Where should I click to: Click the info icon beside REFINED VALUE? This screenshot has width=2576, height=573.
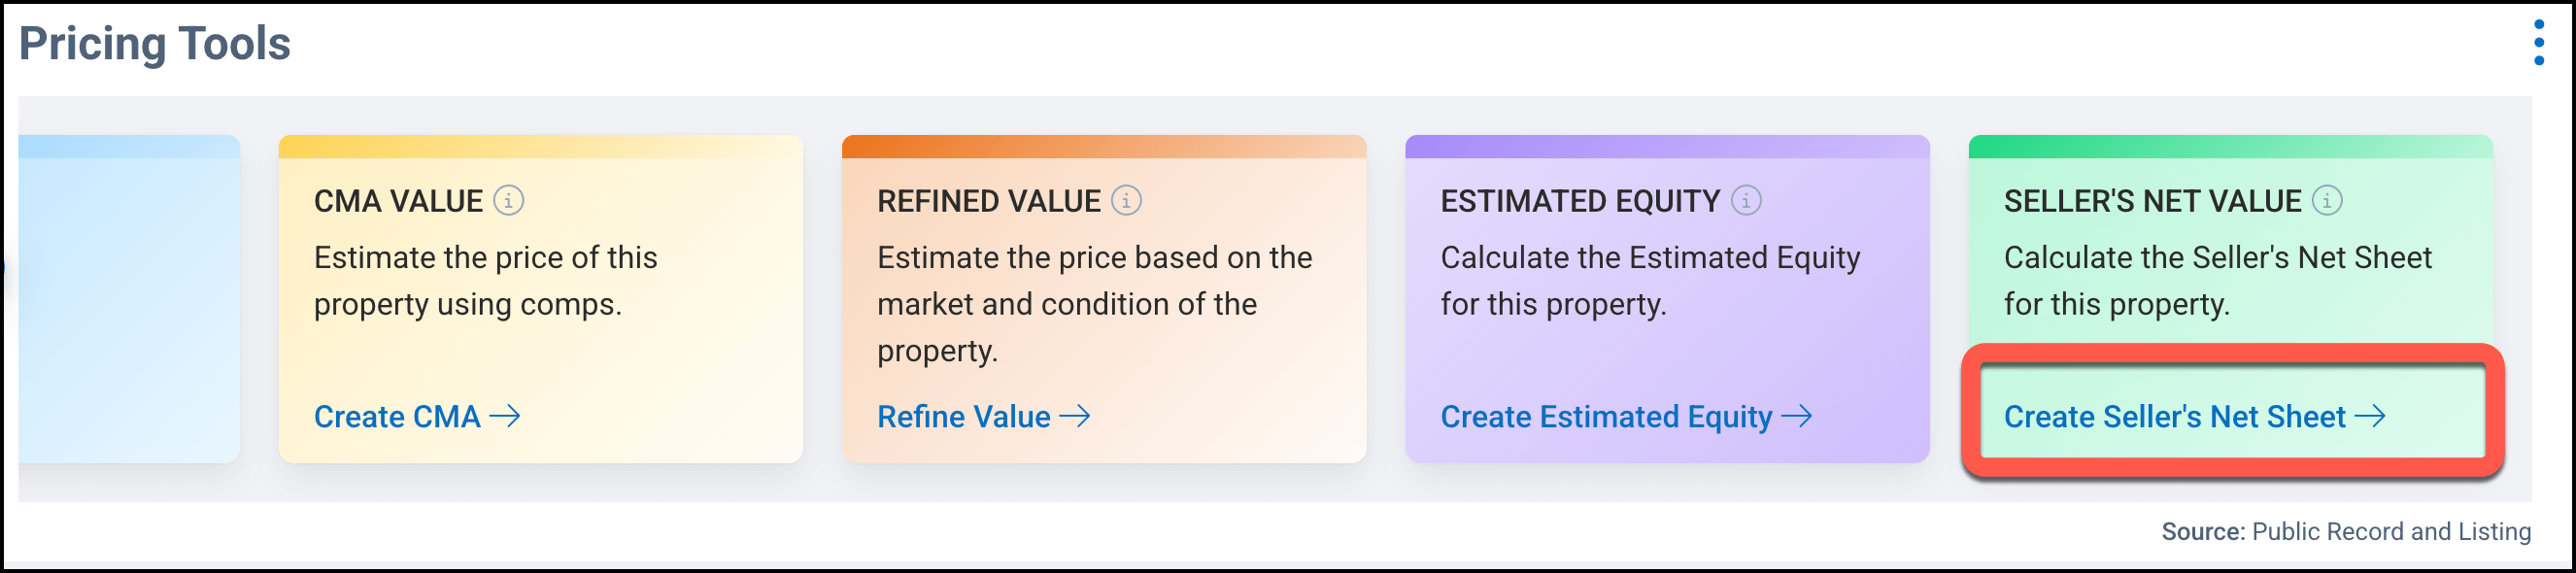tap(1127, 201)
